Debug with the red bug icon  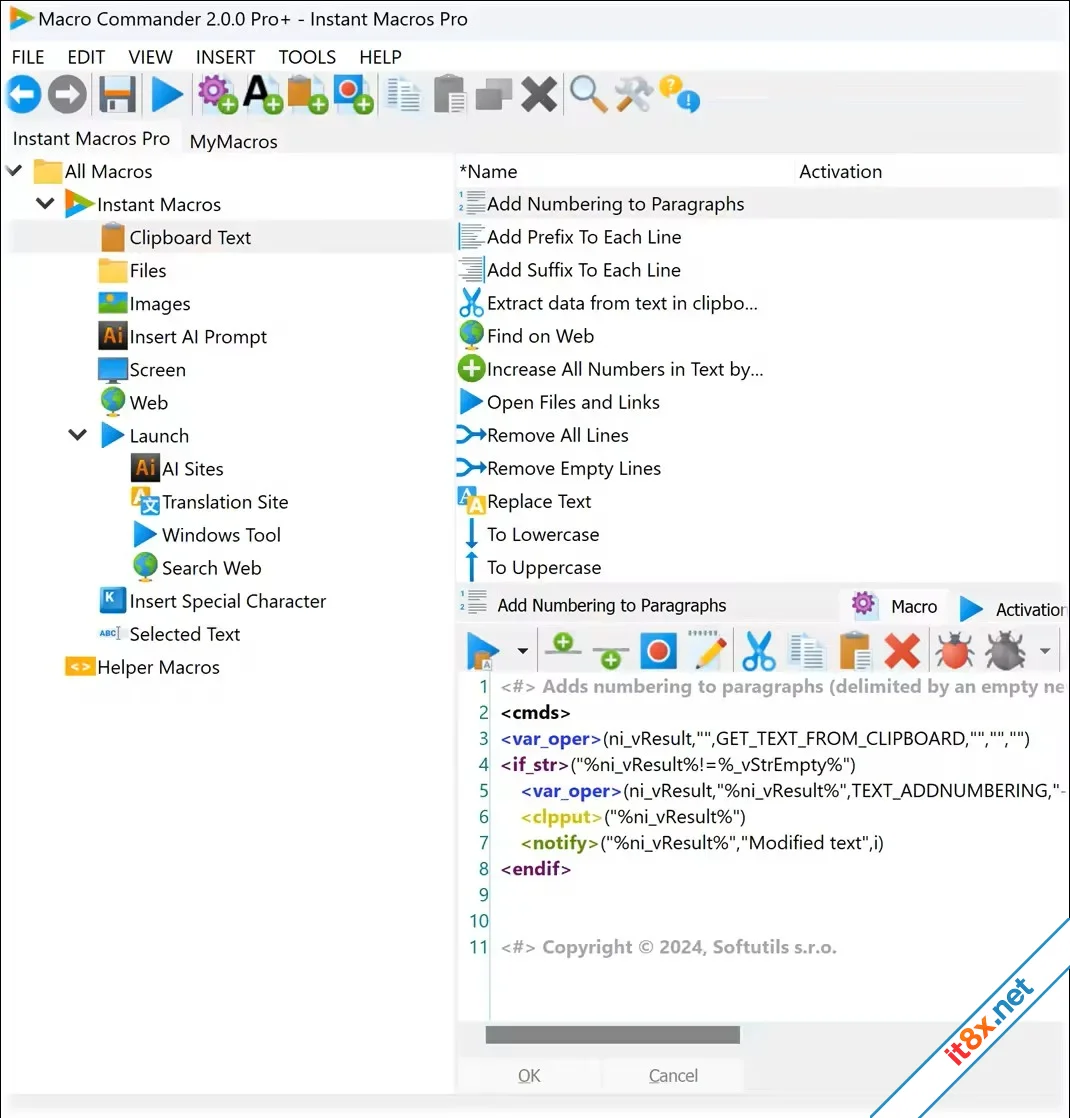954,651
